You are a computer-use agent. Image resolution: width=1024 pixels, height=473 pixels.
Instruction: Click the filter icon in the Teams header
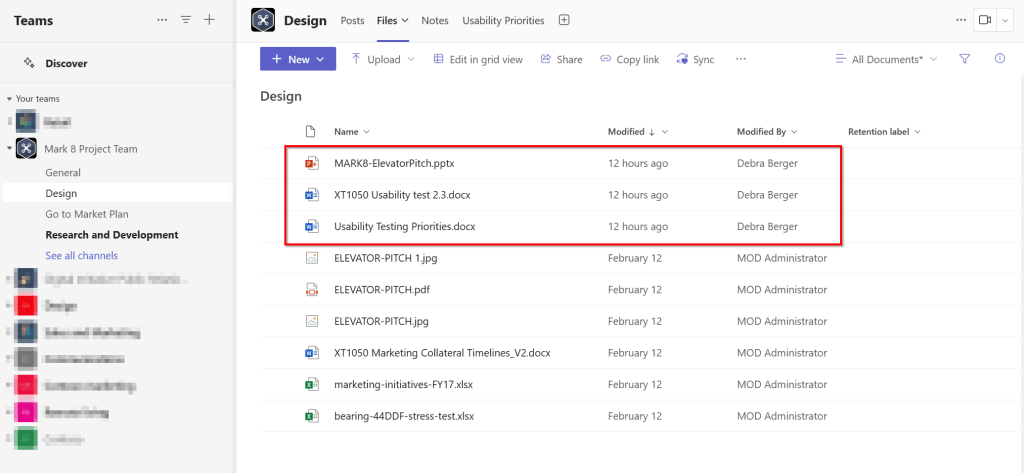click(x=186, y=20)
